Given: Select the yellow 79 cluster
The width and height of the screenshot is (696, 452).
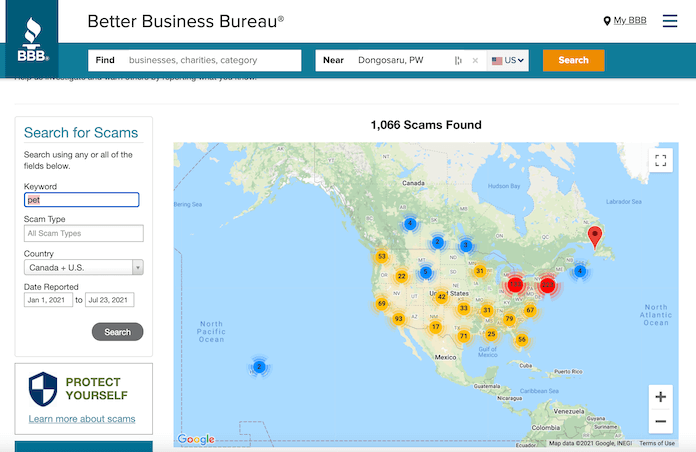Looking at the screenshot, I should [509, 318].
